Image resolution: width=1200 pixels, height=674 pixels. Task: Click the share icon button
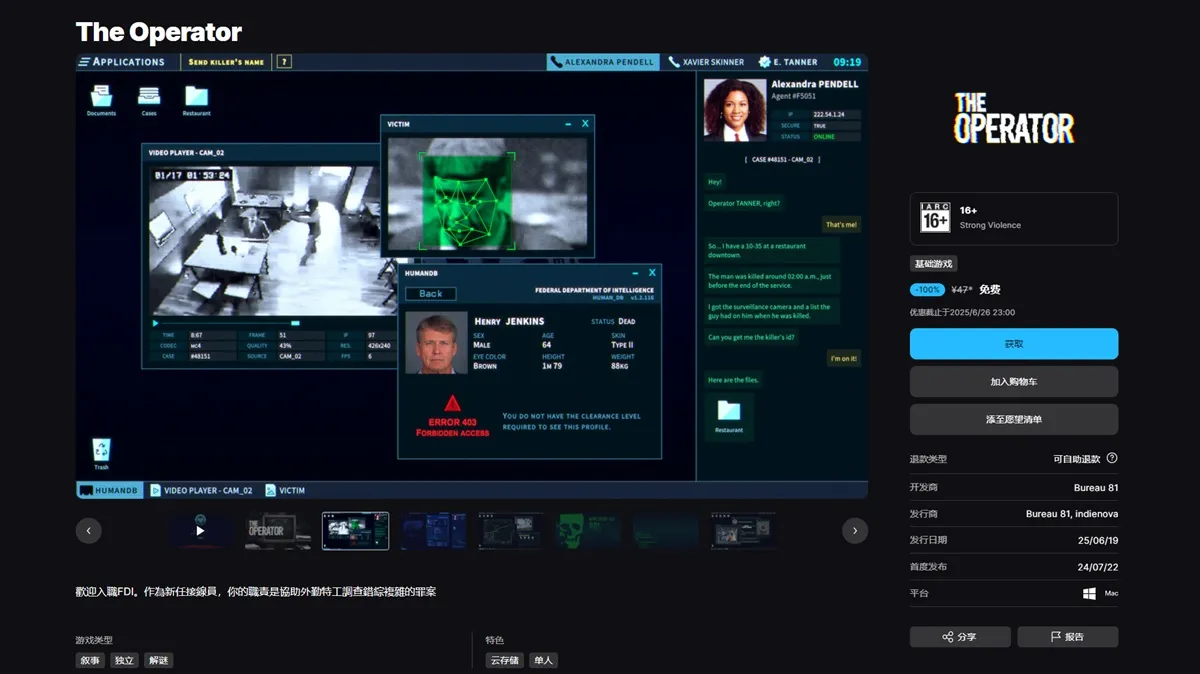(960, 637)
